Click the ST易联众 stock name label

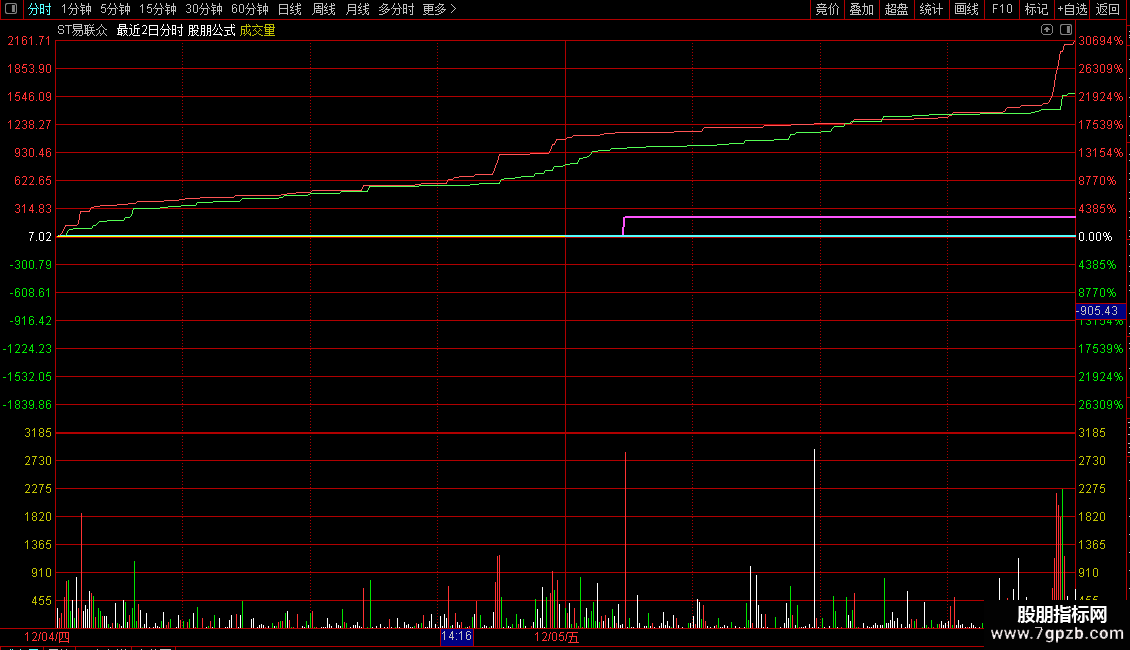coord(82,30)
